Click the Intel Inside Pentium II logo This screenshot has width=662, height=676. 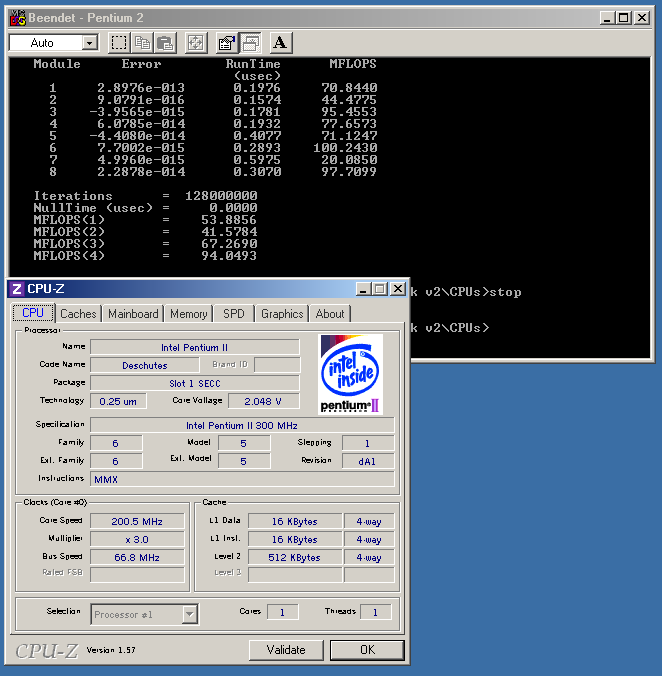coord(350,374)
